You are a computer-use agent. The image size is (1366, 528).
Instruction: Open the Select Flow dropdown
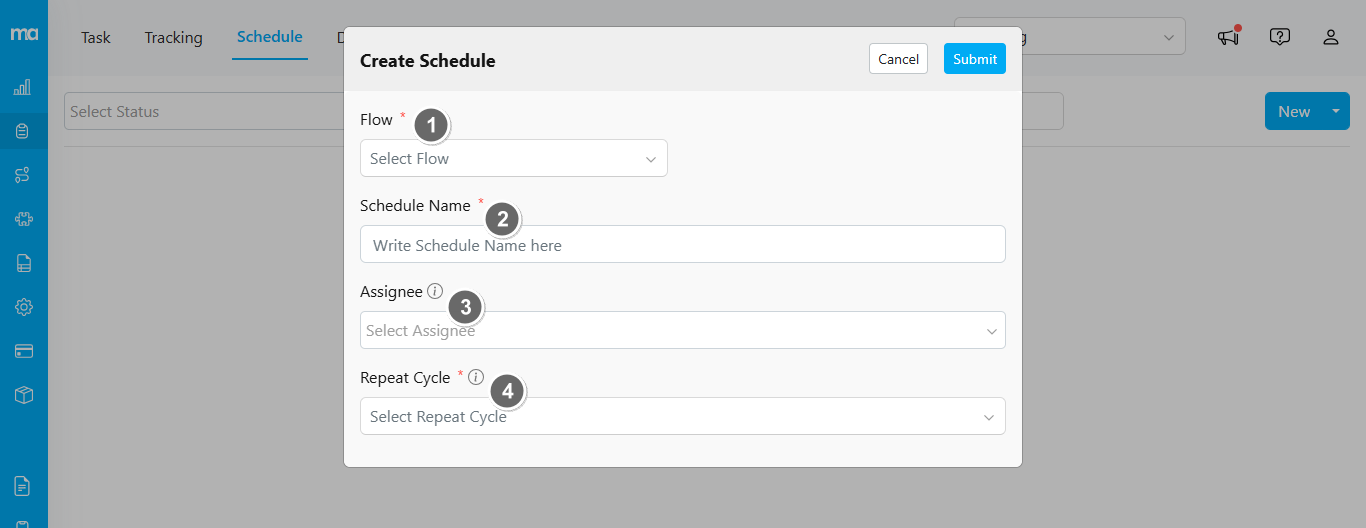513,158
